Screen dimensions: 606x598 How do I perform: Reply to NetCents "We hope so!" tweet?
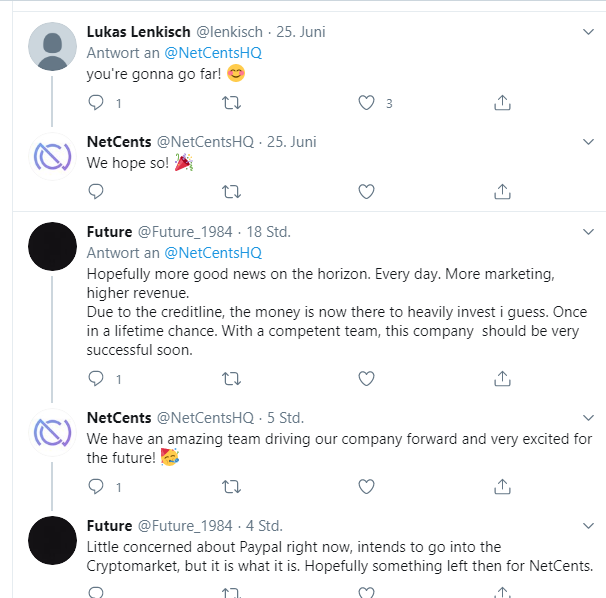pyautogui.click(x=96, y=190)
